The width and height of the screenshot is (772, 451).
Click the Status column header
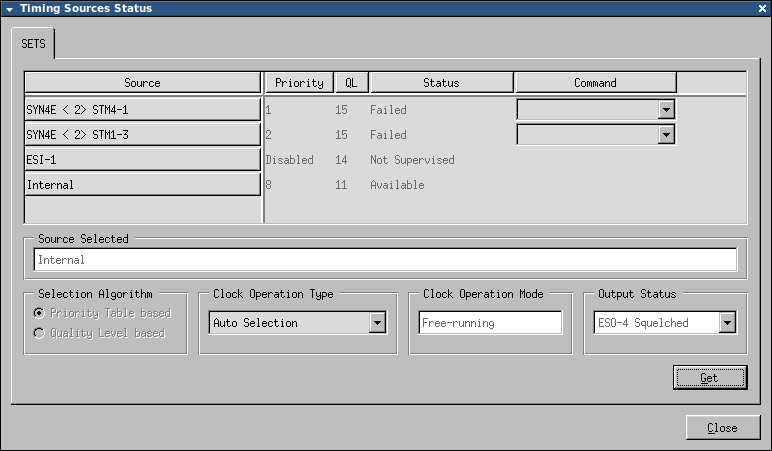[441, 83]
